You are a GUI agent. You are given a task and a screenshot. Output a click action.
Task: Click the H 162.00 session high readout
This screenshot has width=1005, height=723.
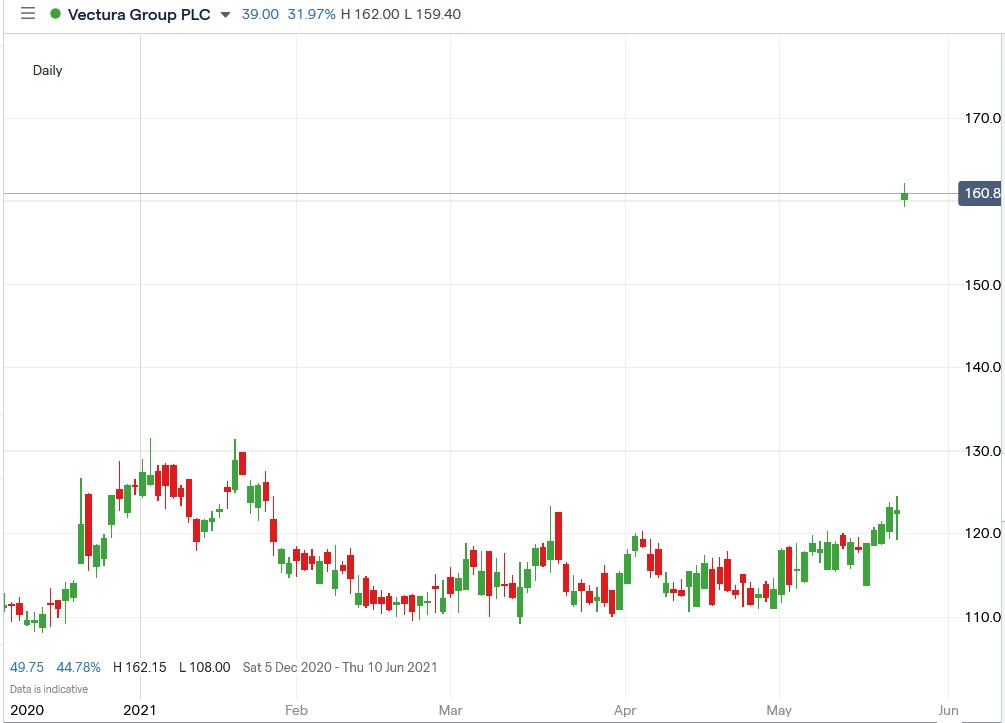pyautogui.click(x=366, y=14)
